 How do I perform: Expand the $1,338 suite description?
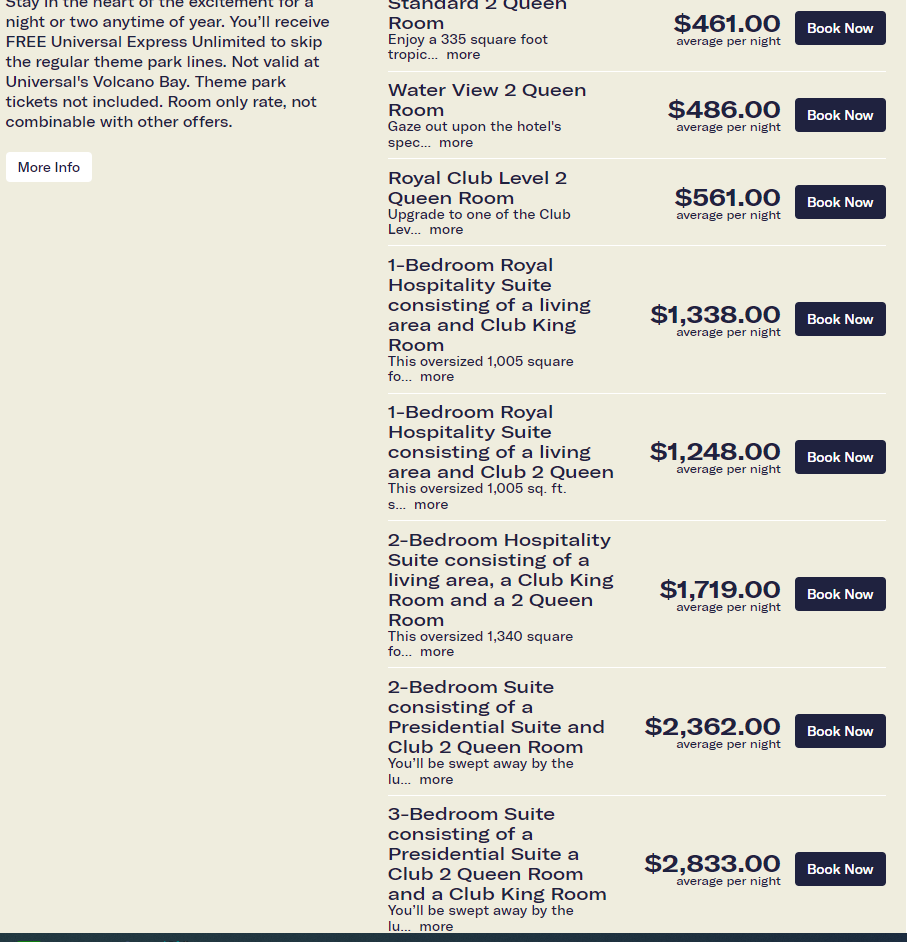[437, 377]
